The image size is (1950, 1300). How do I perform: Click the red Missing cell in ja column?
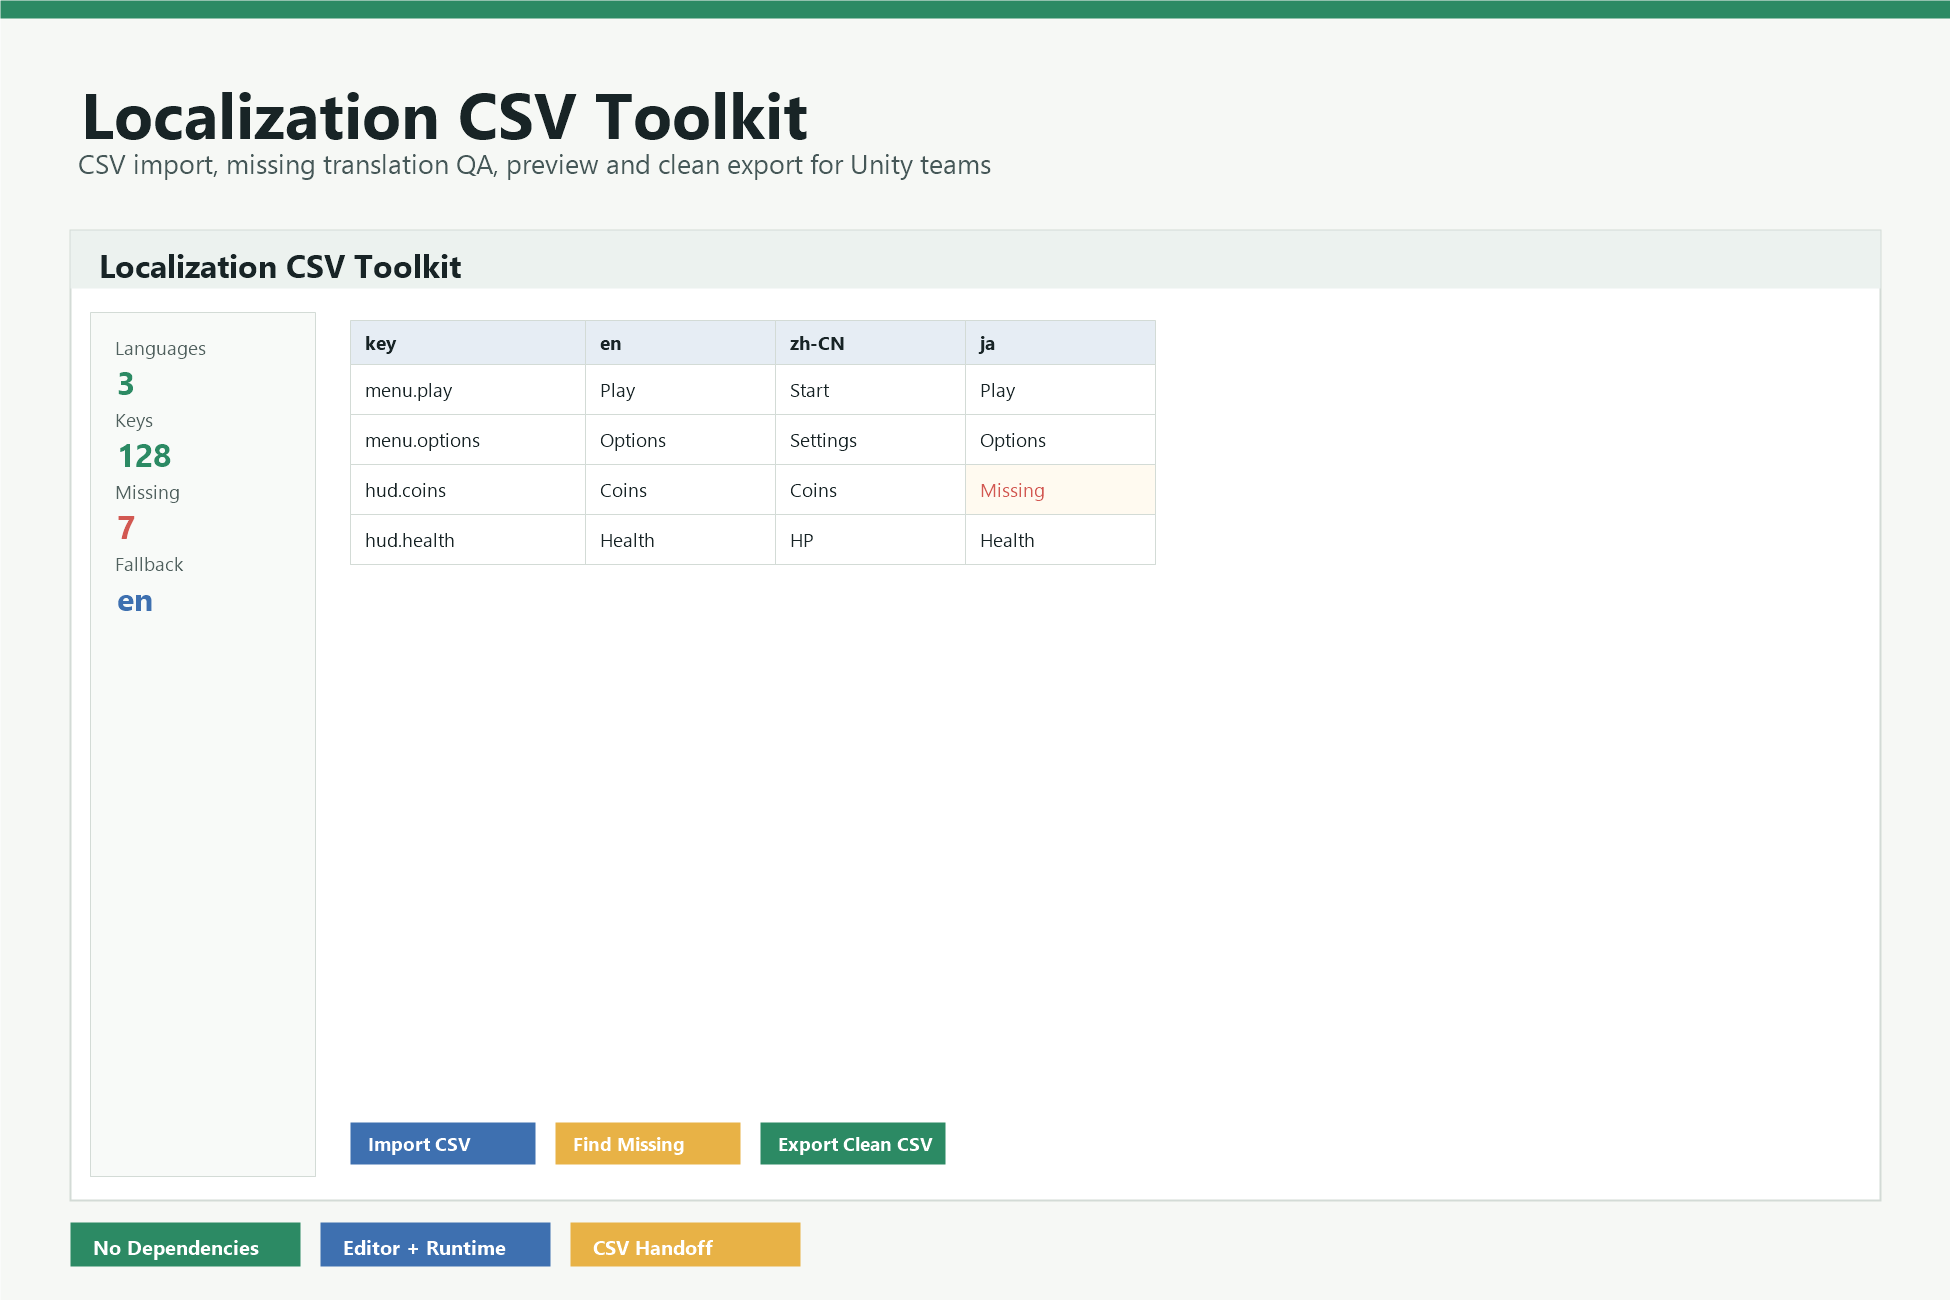coord(1060,490)
